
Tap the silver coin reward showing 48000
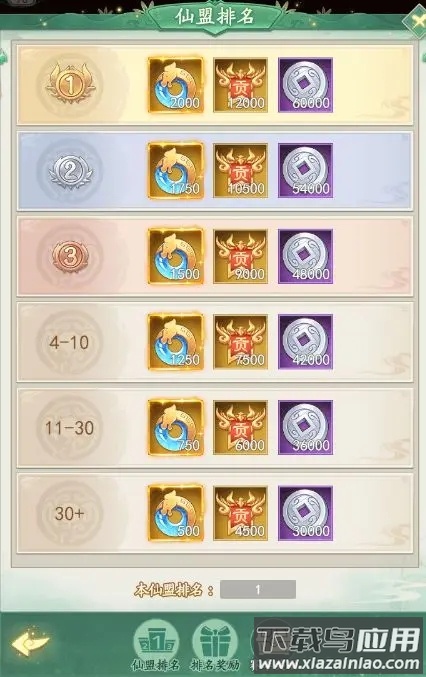(x=305, y=256)
